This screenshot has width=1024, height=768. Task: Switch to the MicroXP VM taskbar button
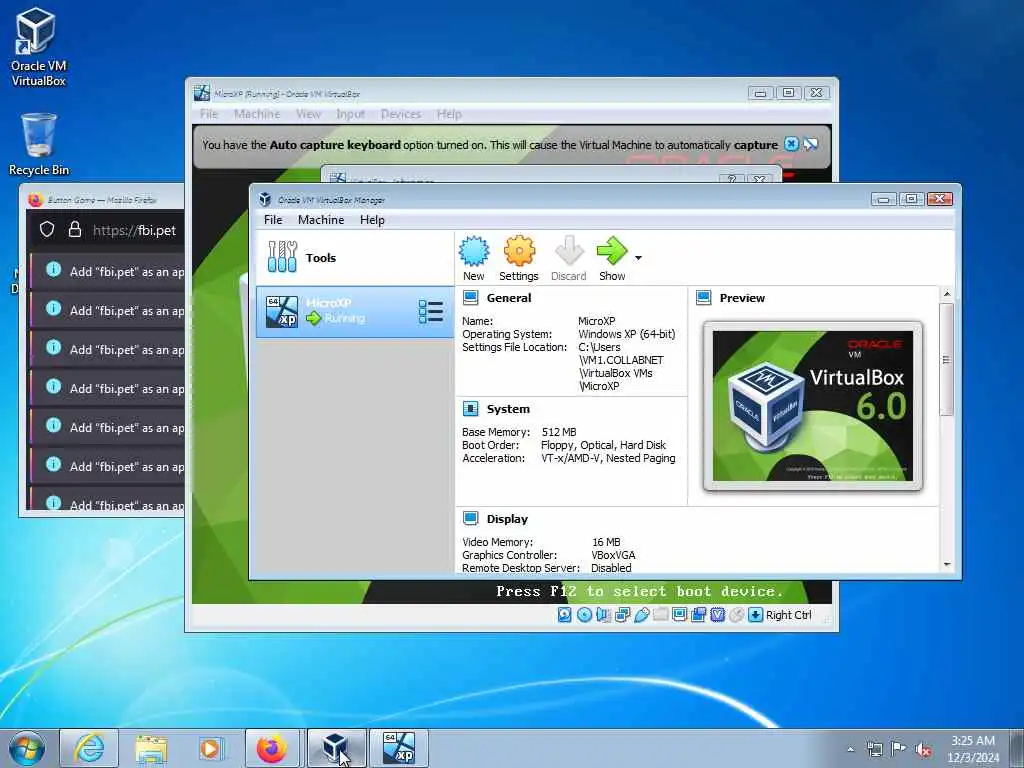(x=399, y=748)
